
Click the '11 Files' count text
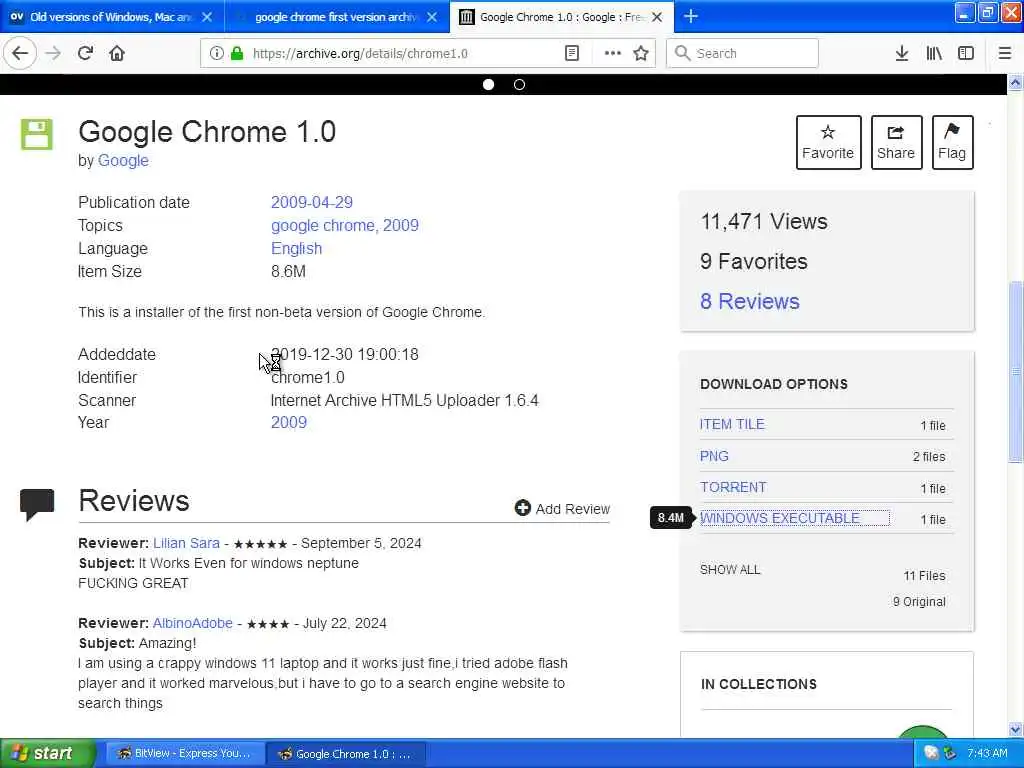click(924, 575)
